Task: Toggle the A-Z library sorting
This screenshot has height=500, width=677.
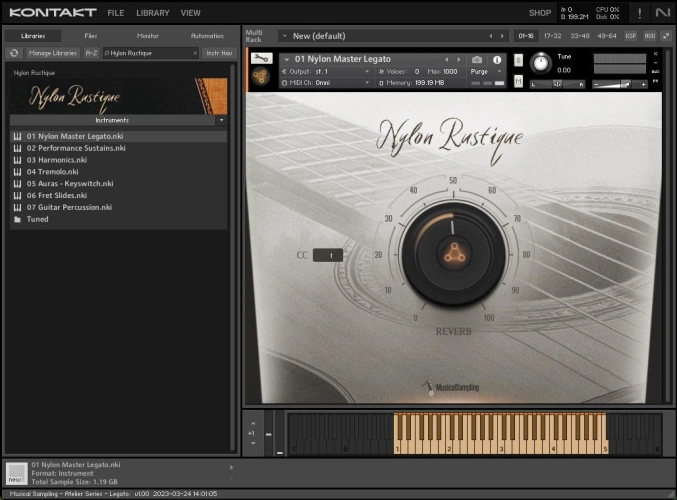Action: click(91, 52)
